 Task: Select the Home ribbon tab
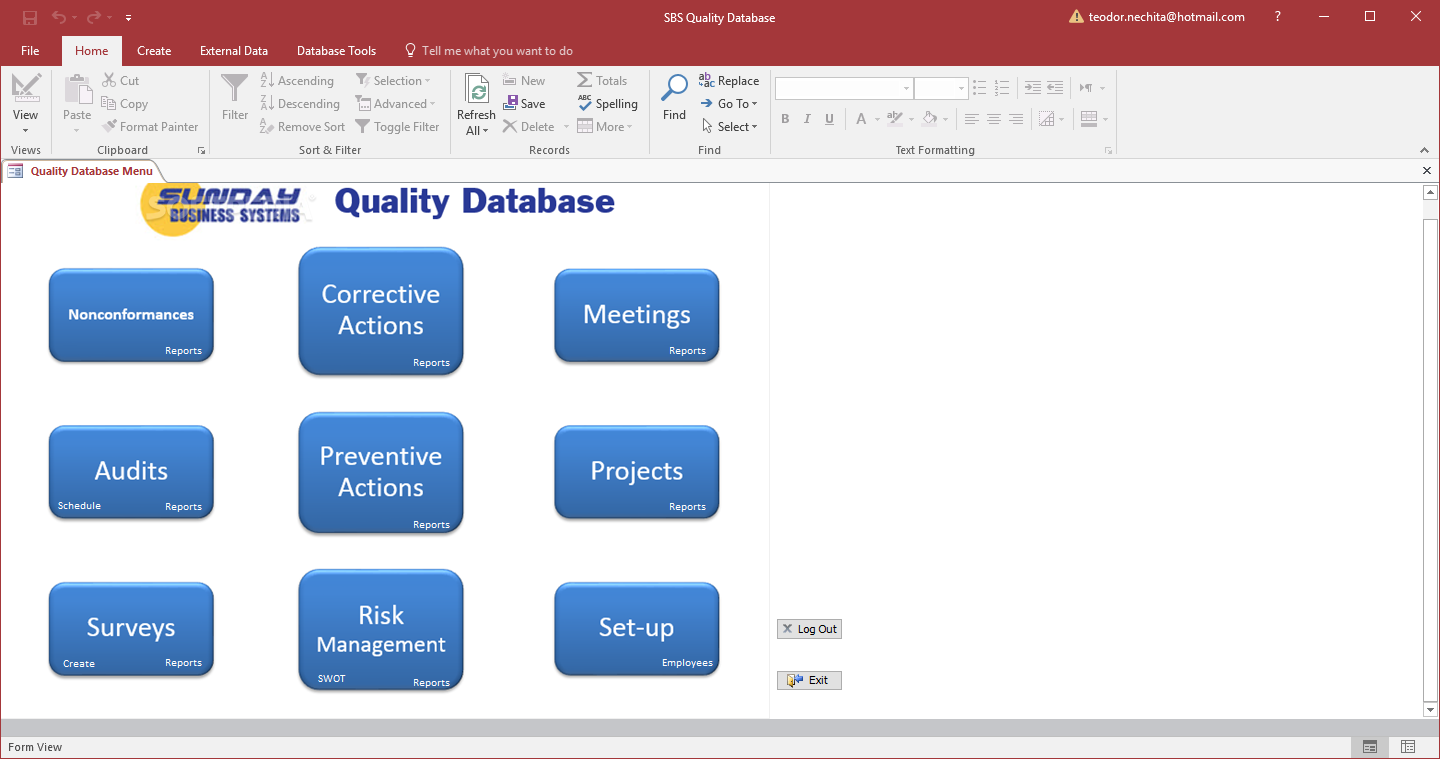point(92,51)
